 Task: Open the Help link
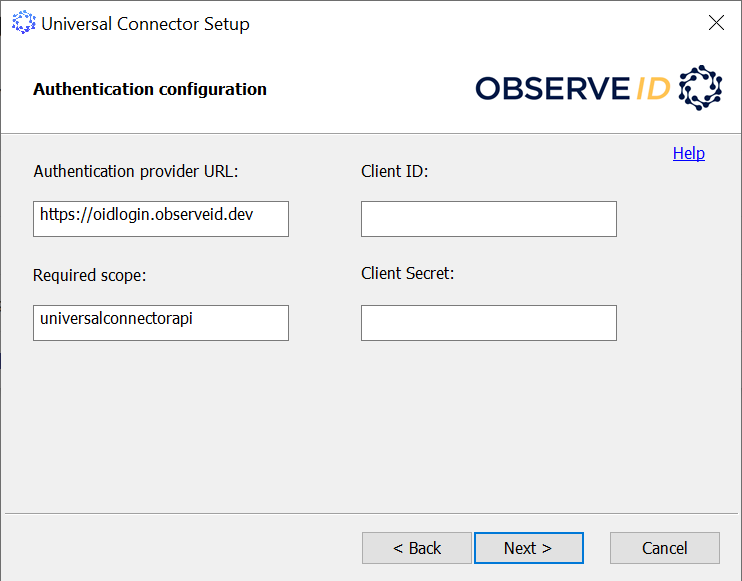(688, 153)
